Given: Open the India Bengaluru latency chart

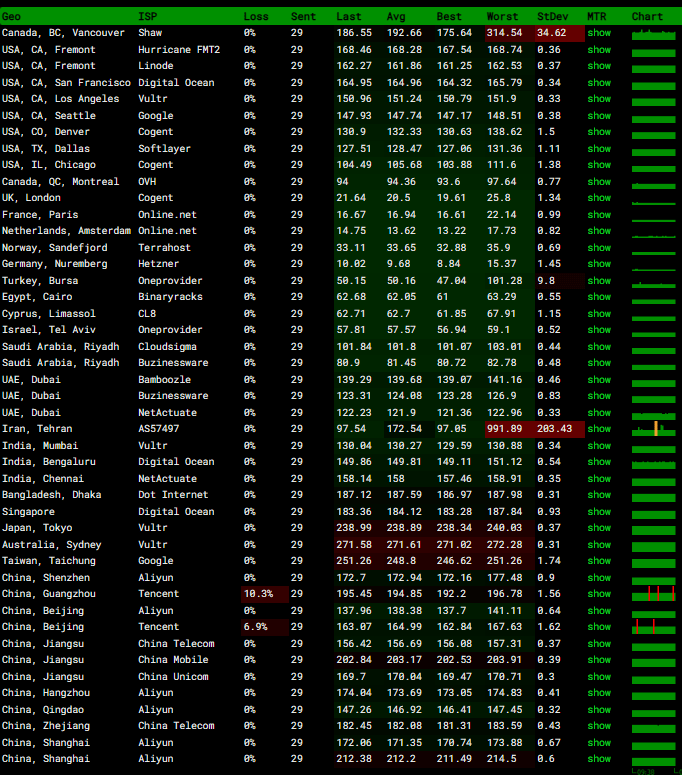Looking at the screenshot, I should [653, 464].
